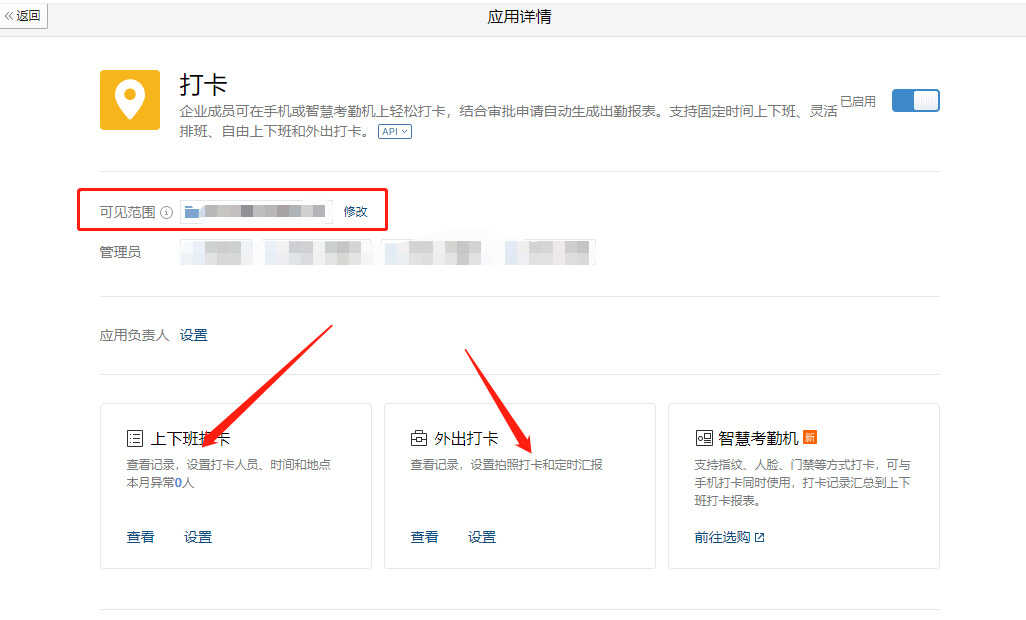Click the 外出打卡 briefcase icon
1026x620 pixels.
419,438
